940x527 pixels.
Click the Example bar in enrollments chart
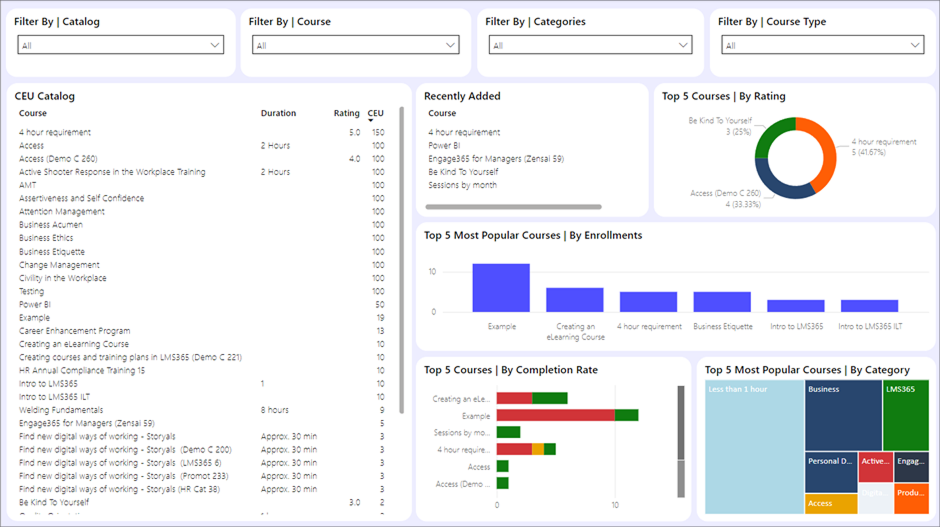[501, 288]
